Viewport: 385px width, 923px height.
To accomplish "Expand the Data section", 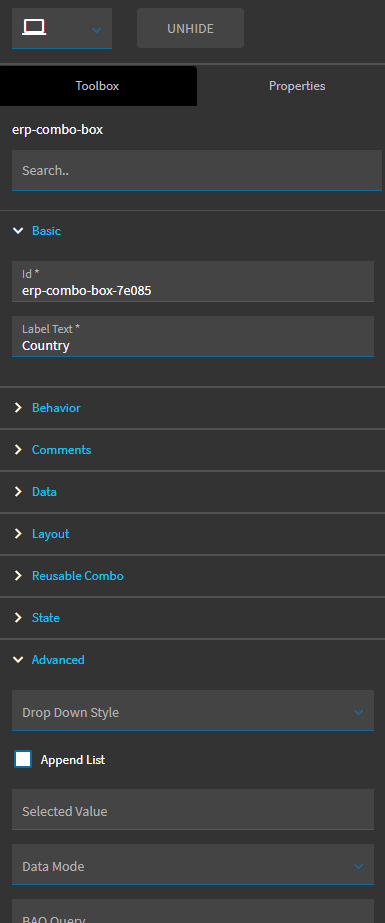I will (44, 492).
